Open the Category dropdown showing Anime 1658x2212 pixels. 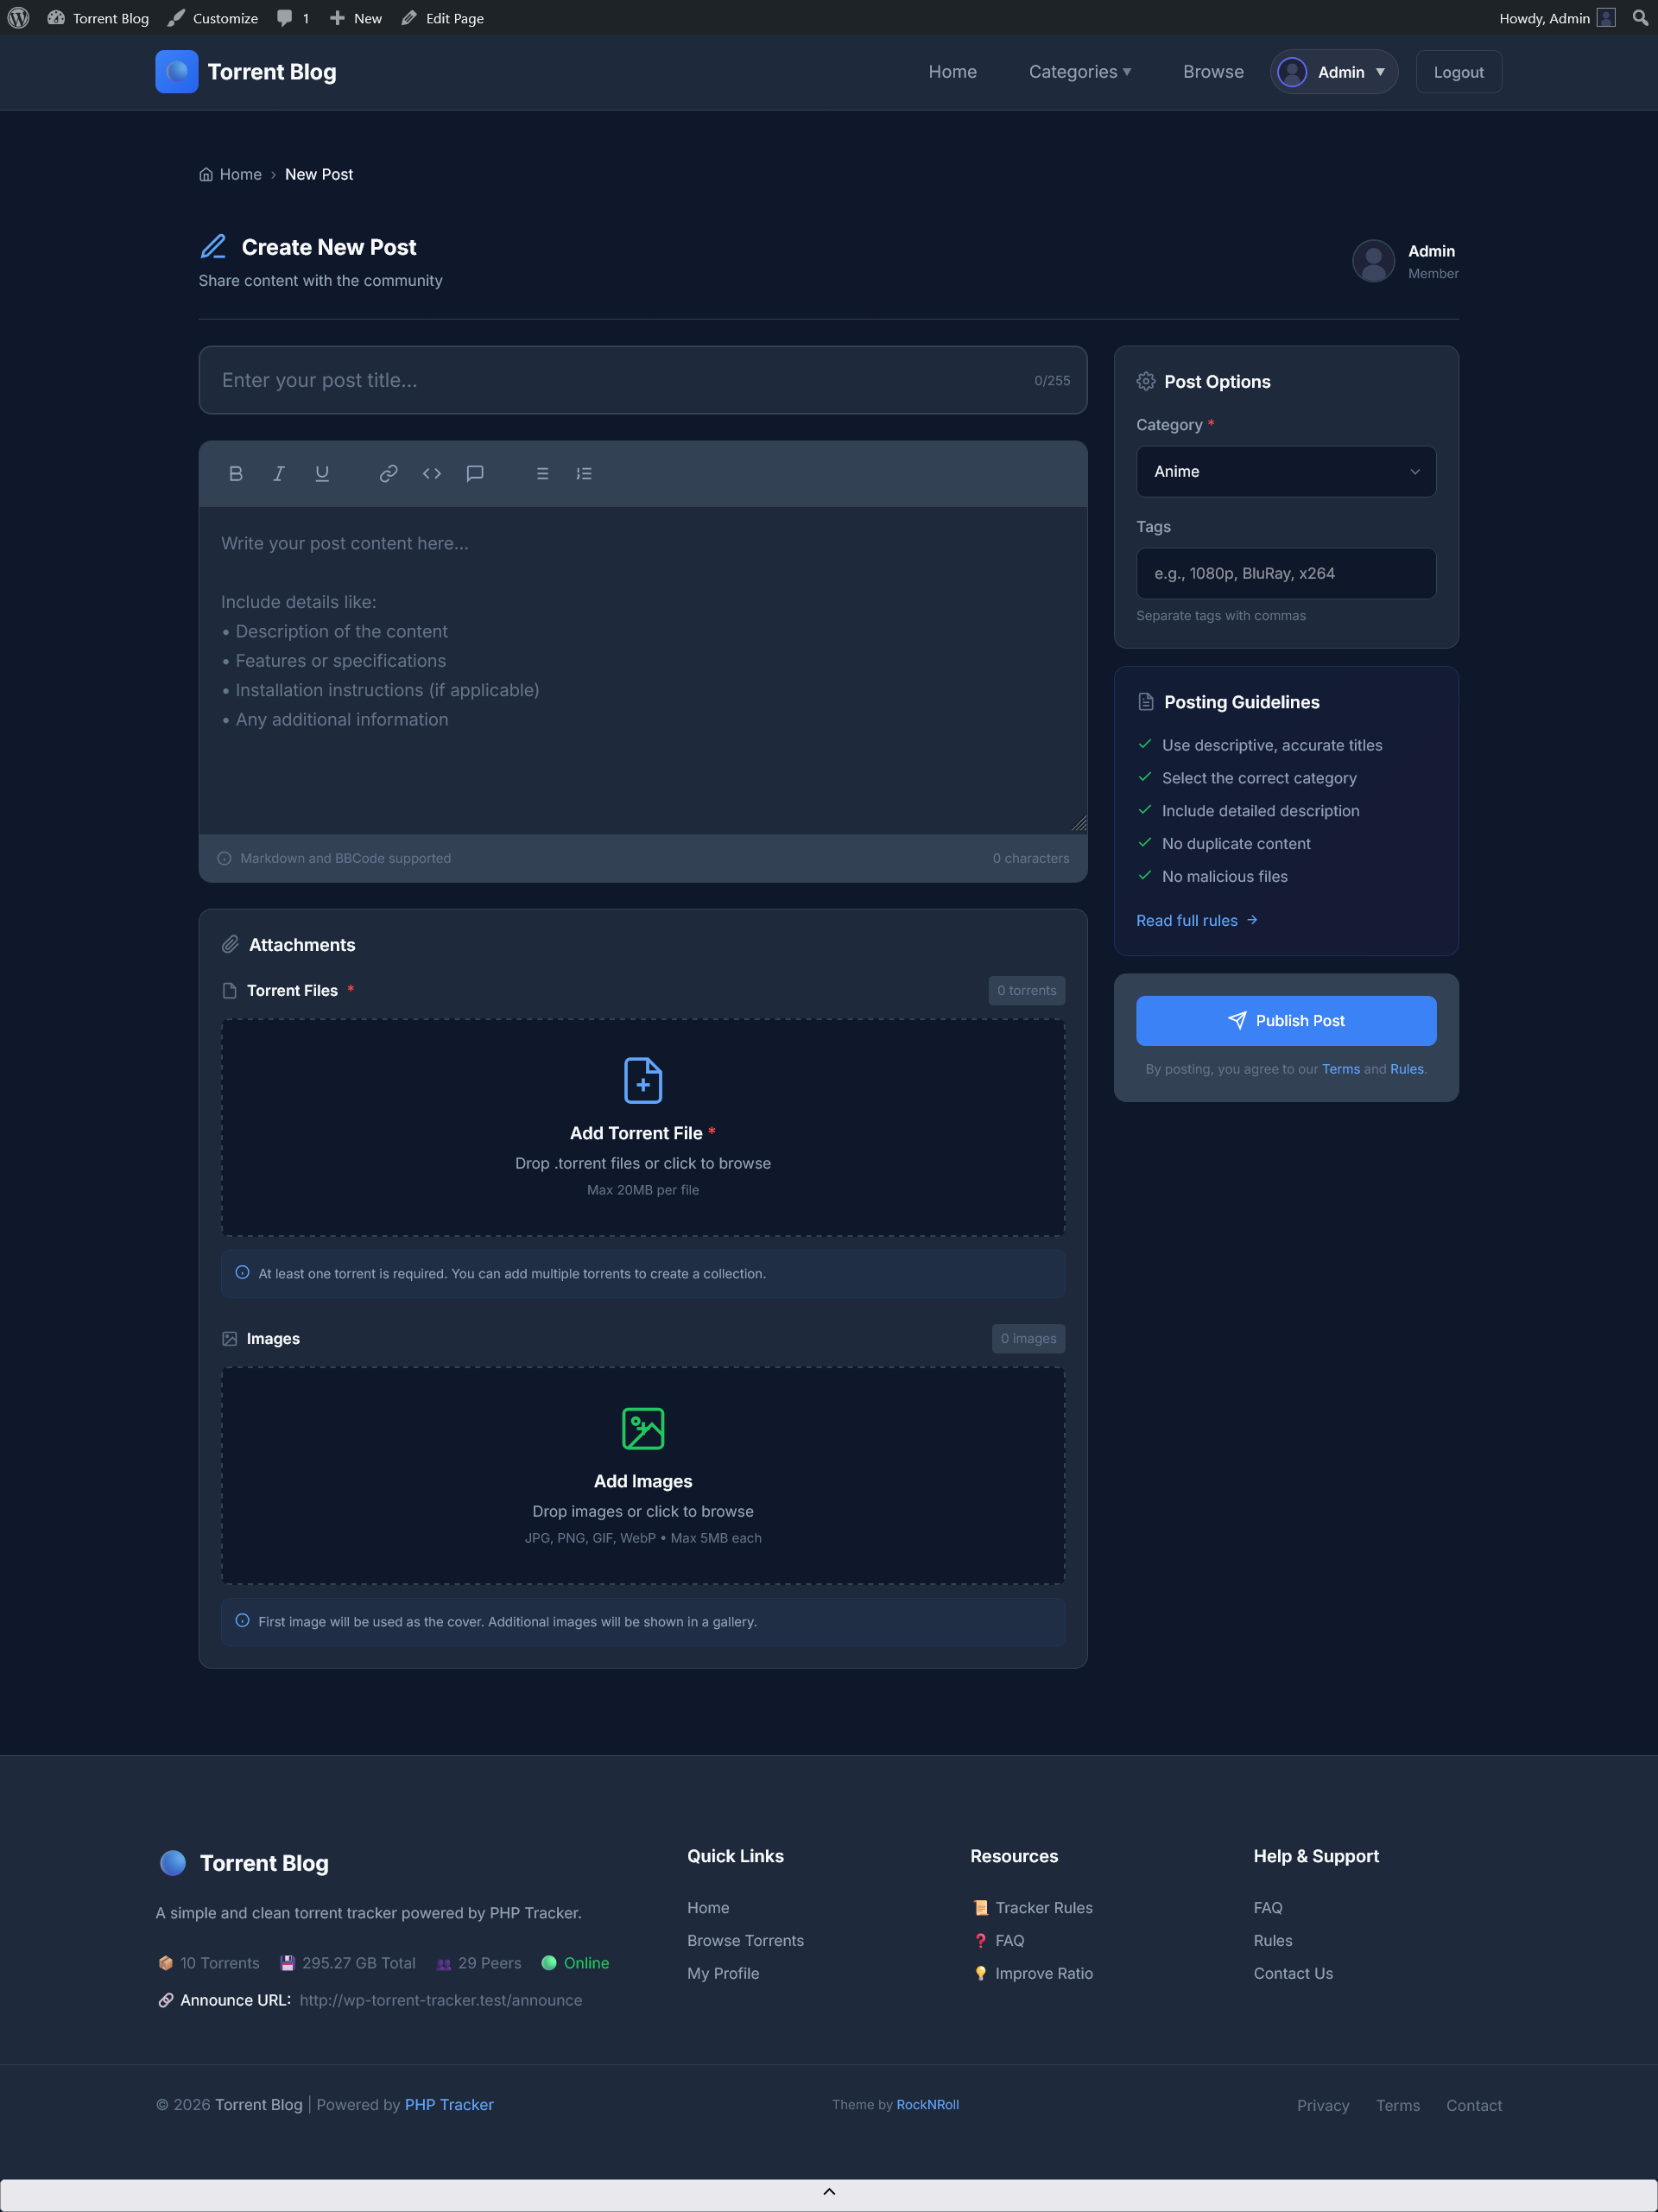point(1286,471)
